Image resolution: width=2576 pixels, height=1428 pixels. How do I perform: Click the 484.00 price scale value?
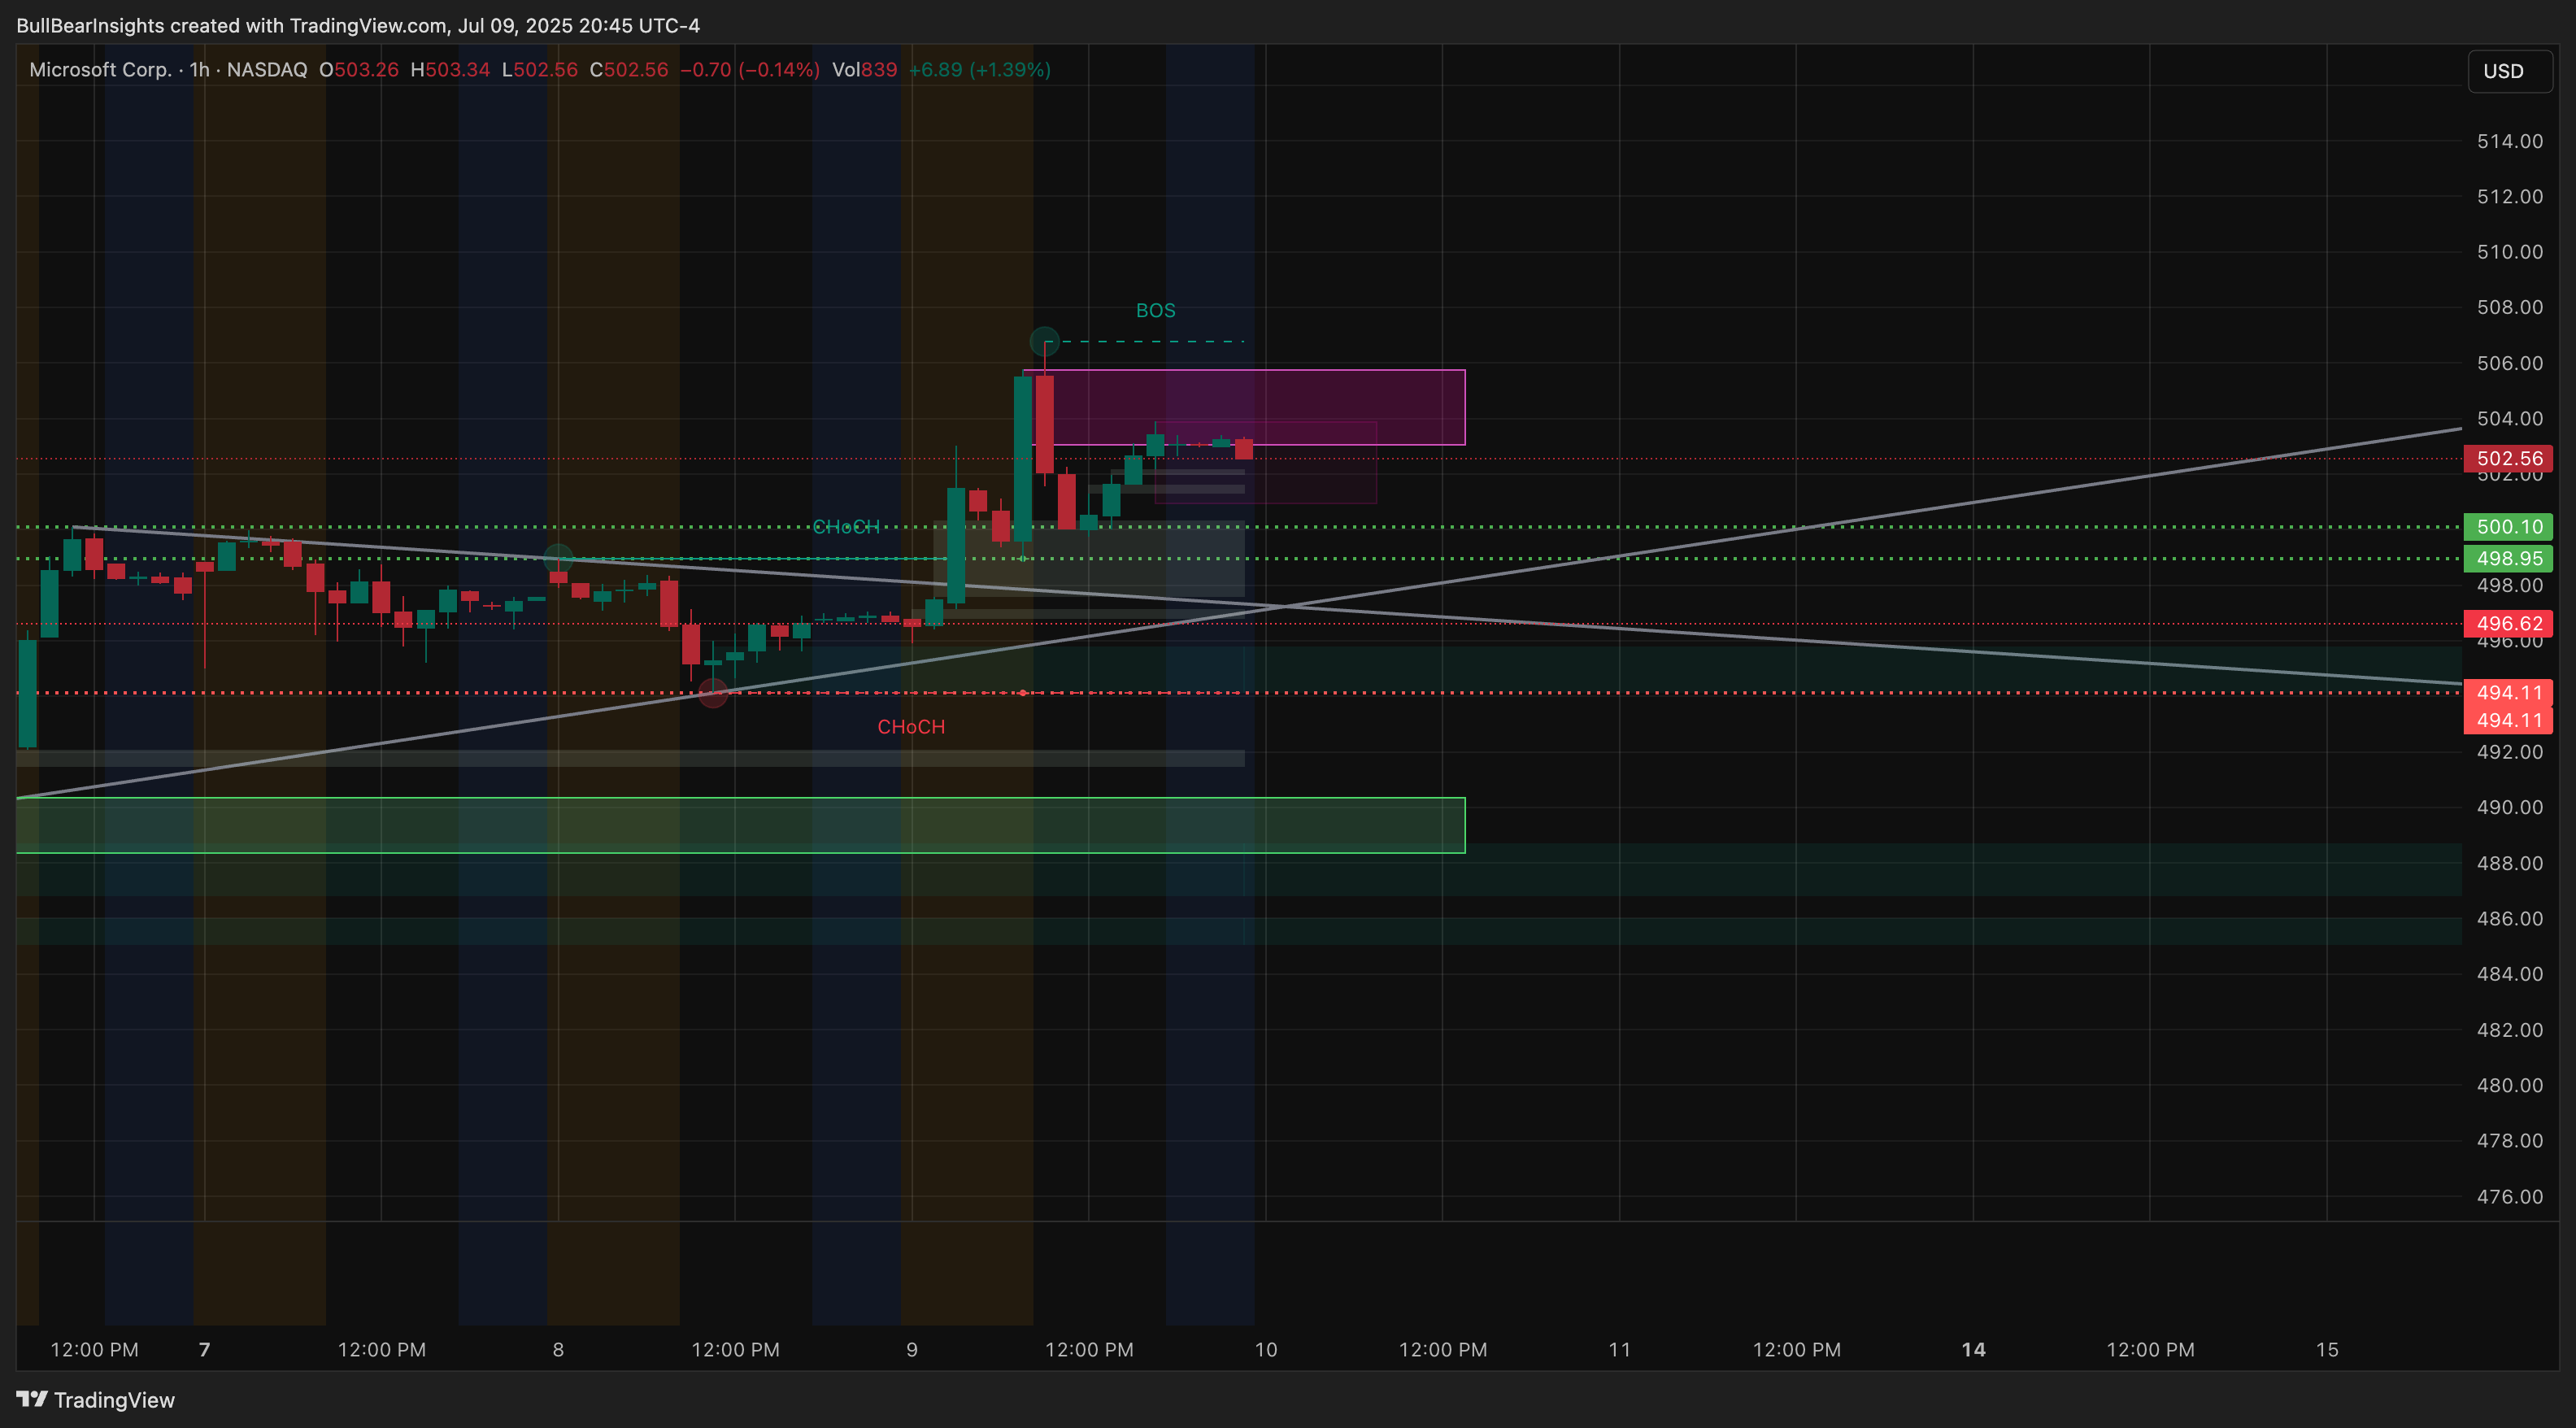(x=2509, y=974)
